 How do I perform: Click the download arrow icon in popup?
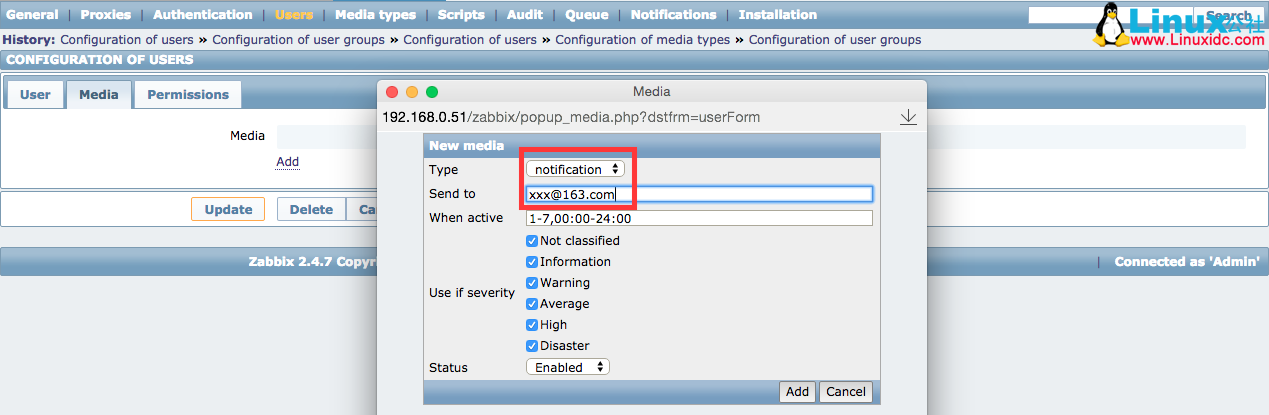pos(908,117)
